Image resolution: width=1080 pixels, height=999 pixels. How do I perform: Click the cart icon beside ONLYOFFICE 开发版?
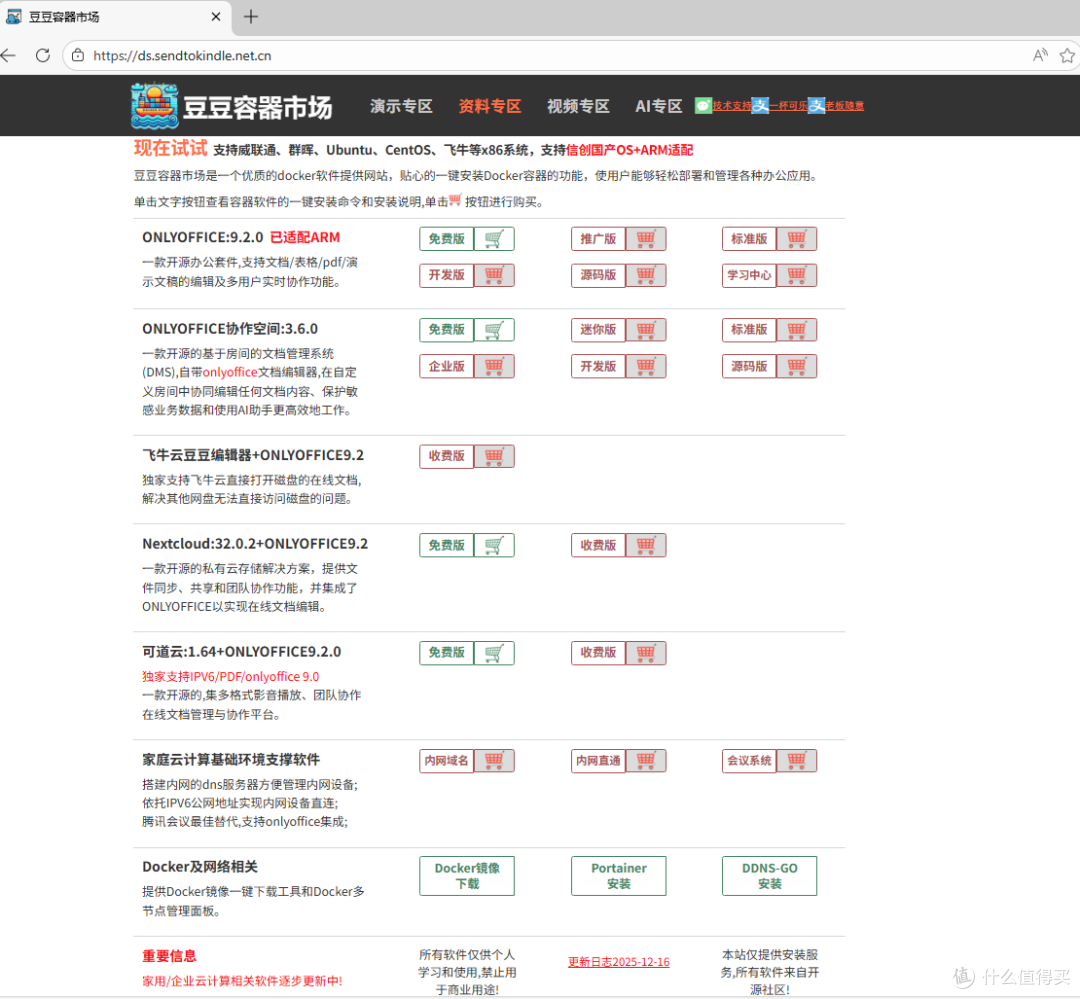pyautogui.click(x=494, y=276)
